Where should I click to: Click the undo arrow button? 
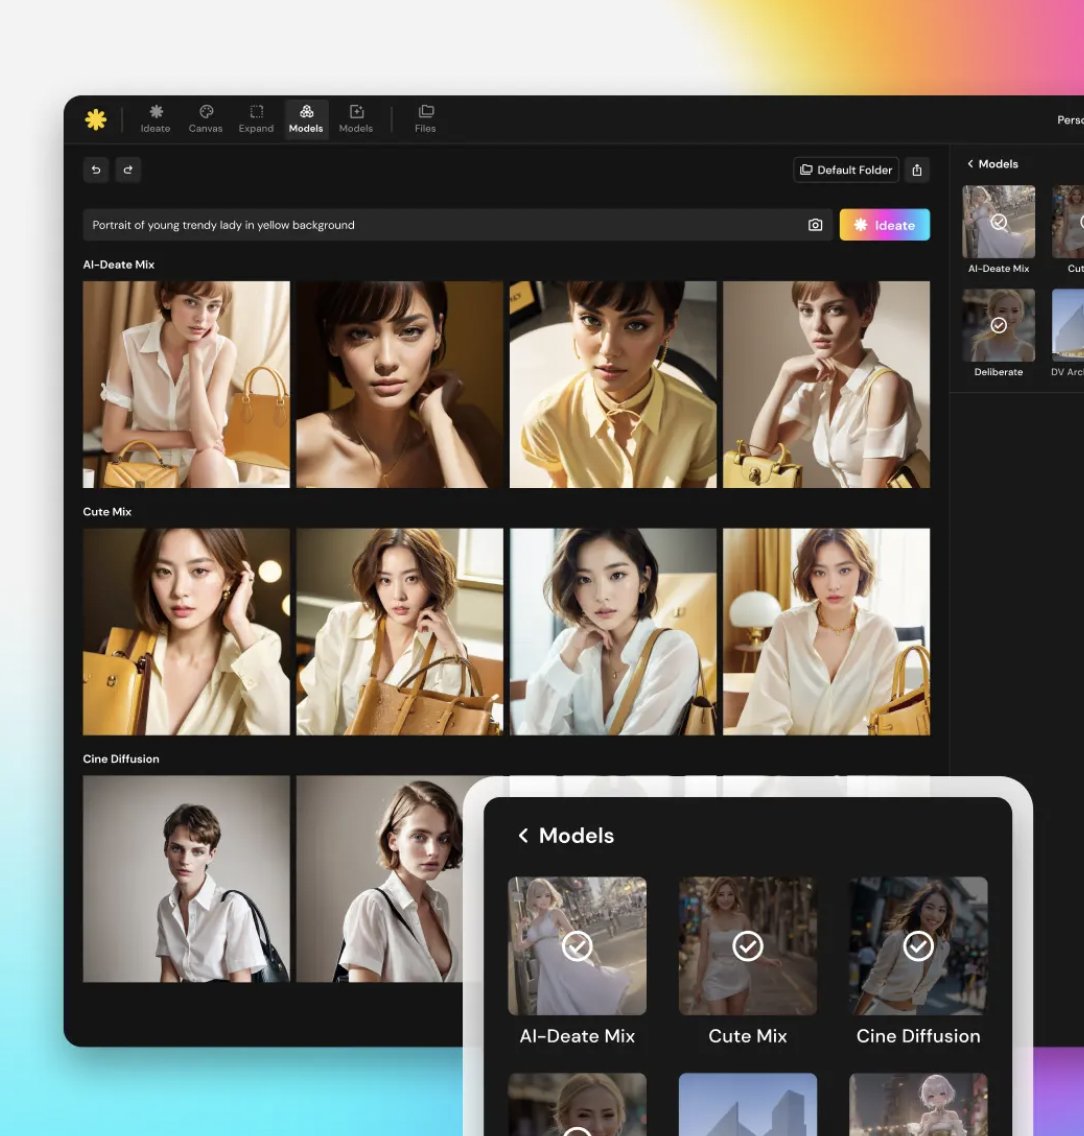[96, 170]
